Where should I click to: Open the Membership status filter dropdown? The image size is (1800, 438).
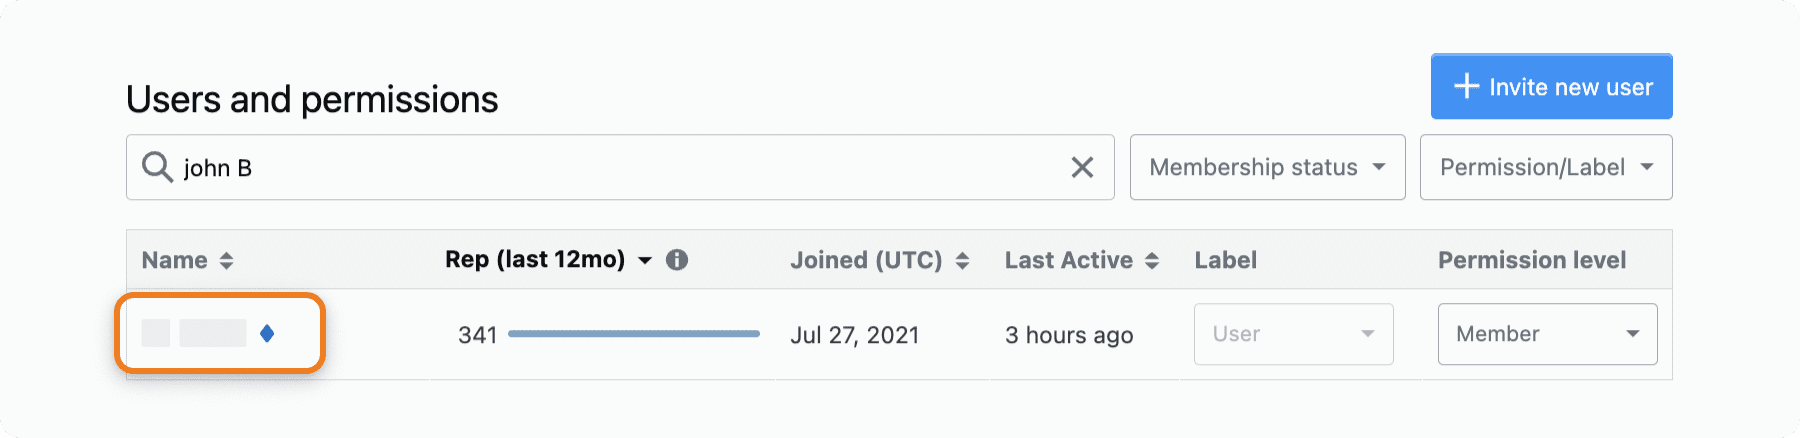tap(1267, 167)
